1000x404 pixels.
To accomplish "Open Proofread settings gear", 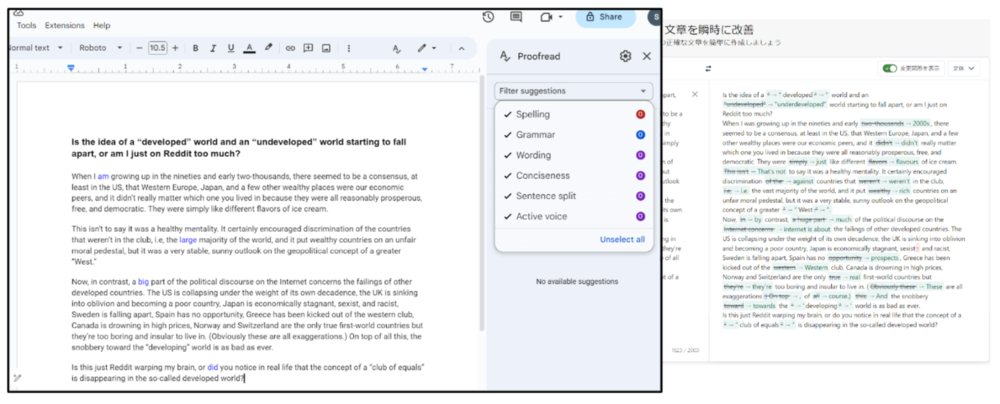I will tap(625, 56).
